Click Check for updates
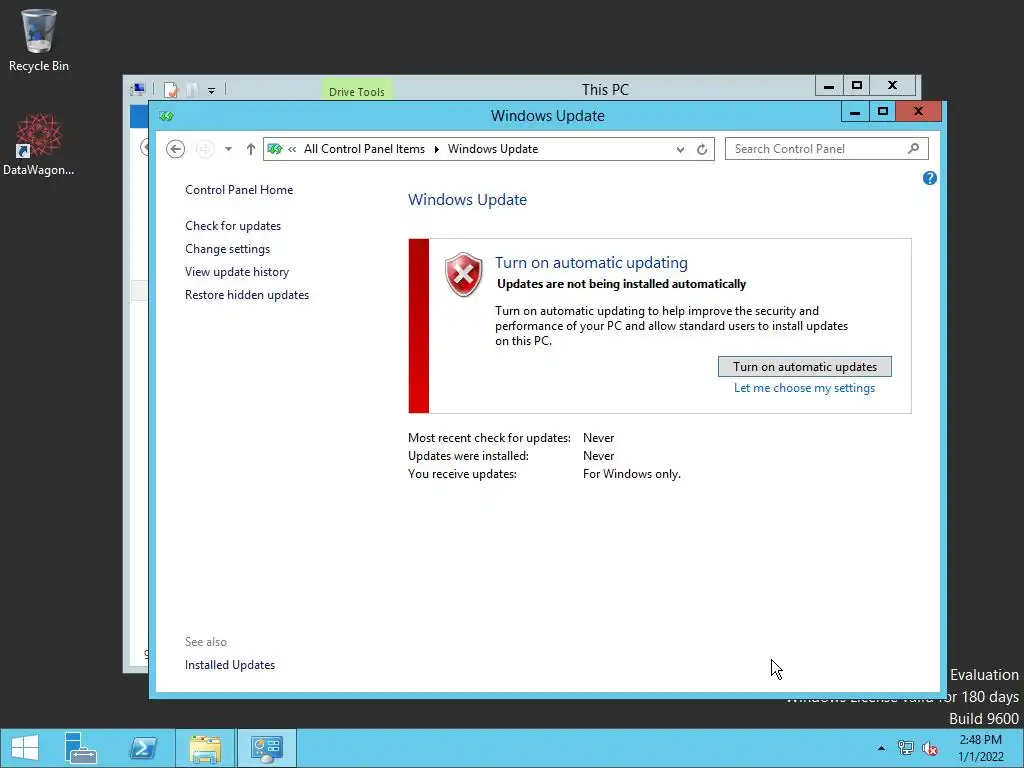Viewport: 1024px width, 768px height. point(233,226)
